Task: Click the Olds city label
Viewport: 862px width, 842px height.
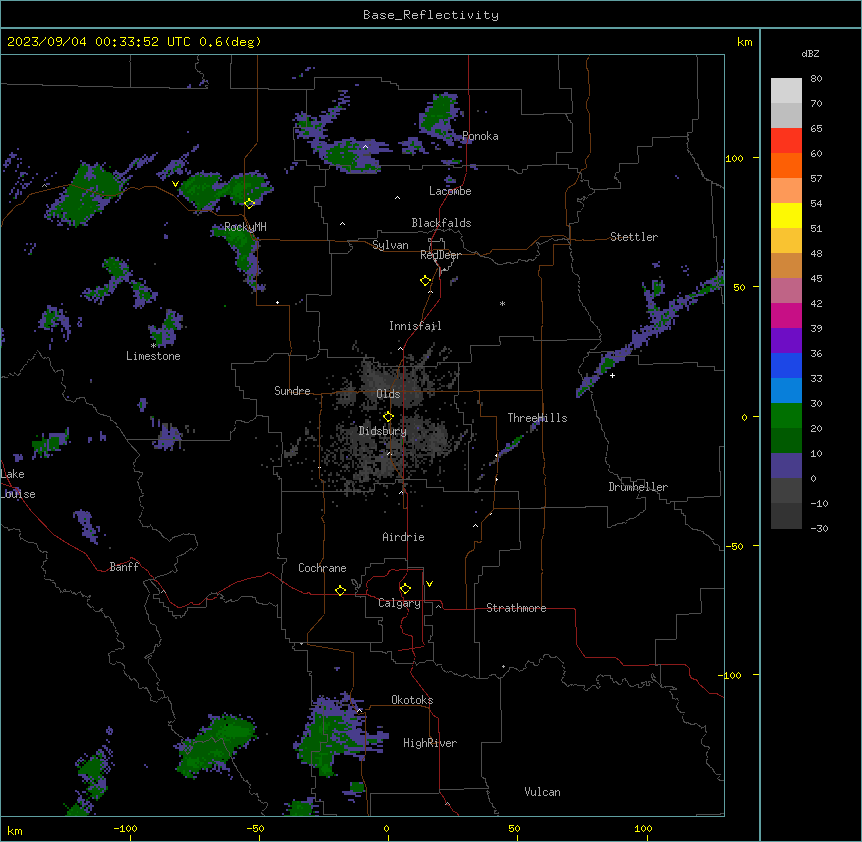Action: [388, 394]
